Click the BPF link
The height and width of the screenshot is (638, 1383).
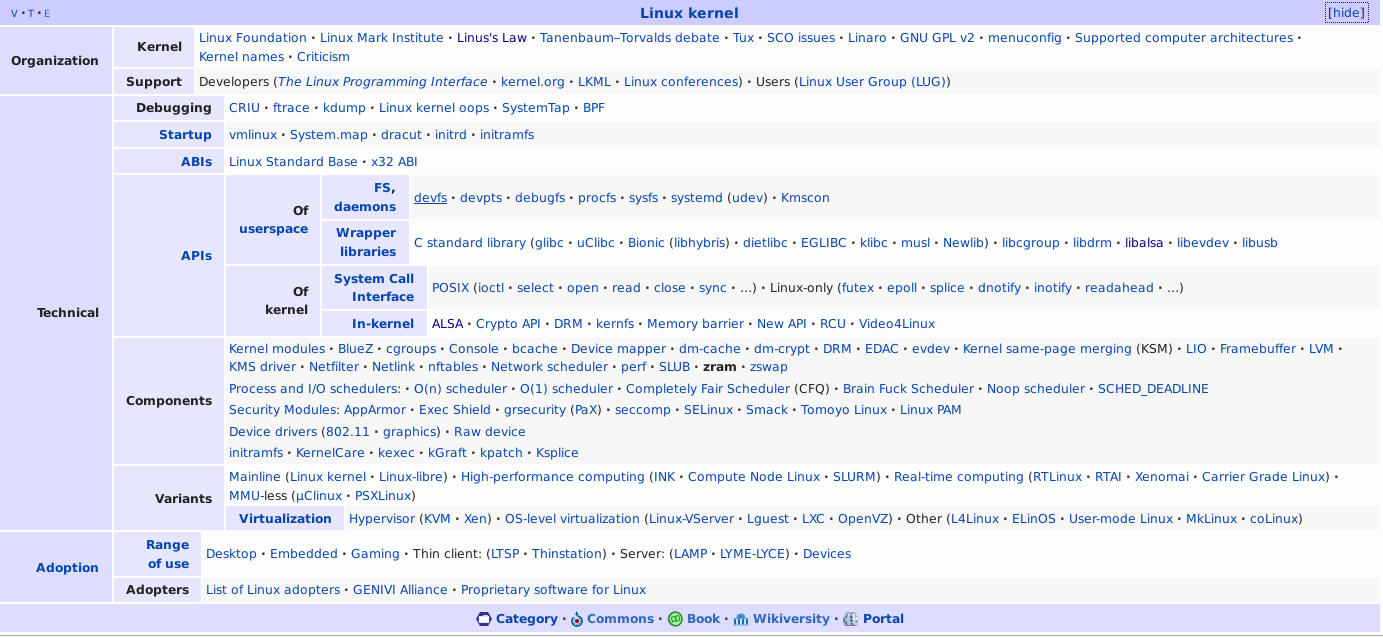tap(594, 108)
